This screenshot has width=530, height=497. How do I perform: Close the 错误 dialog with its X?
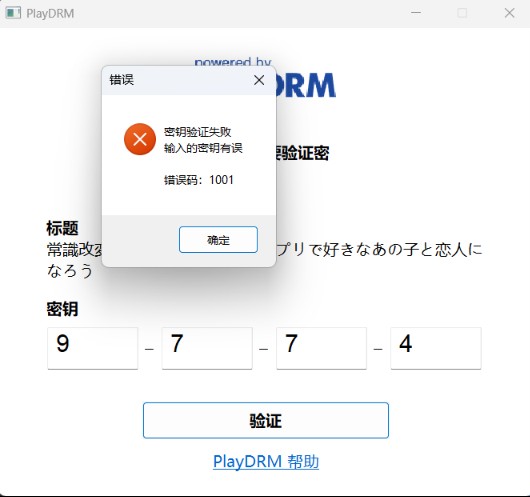click(x=259, y=80)
